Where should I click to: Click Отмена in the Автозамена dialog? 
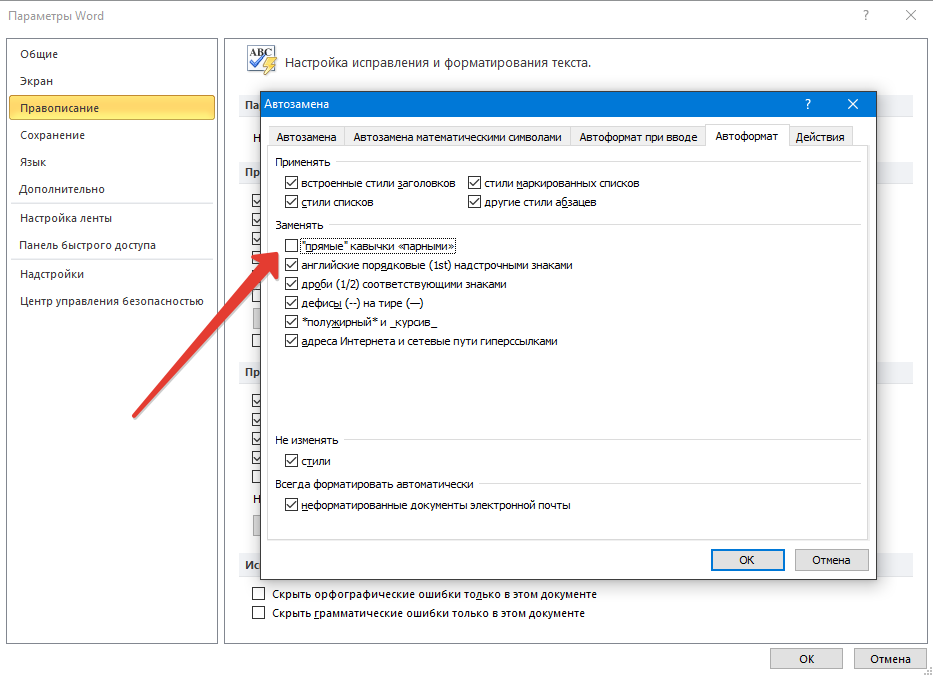831,560
